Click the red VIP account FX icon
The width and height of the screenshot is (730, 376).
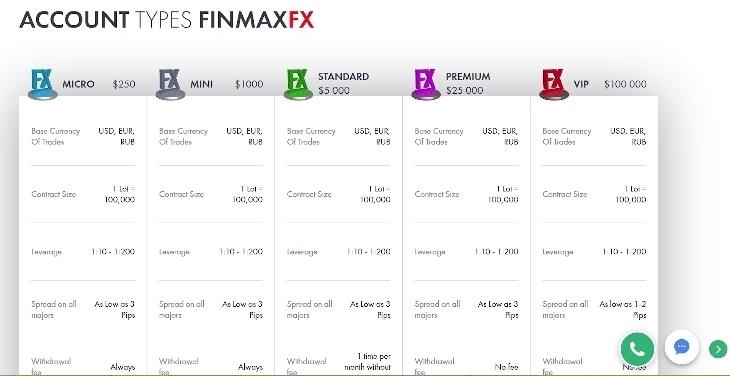point(554,84)
